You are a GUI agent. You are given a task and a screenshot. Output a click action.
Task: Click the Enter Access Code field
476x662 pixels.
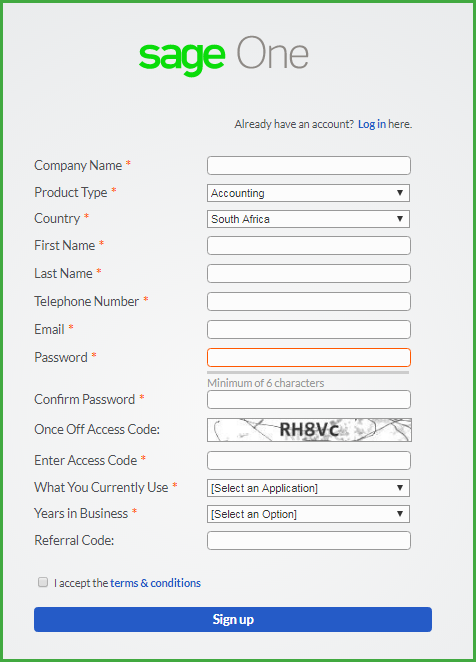(x=309, y=461)
